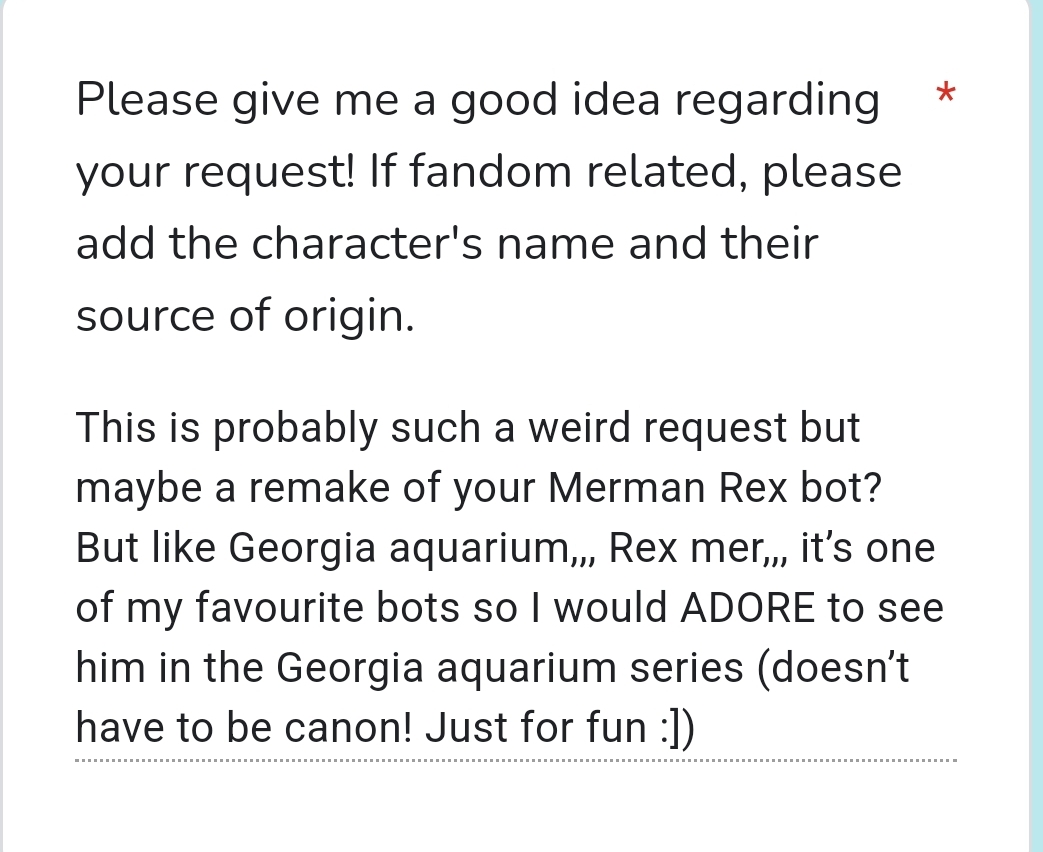Screen dimensions: 1043x852
Task: Click 'your request! If fandom related' line
Action: 489,172
